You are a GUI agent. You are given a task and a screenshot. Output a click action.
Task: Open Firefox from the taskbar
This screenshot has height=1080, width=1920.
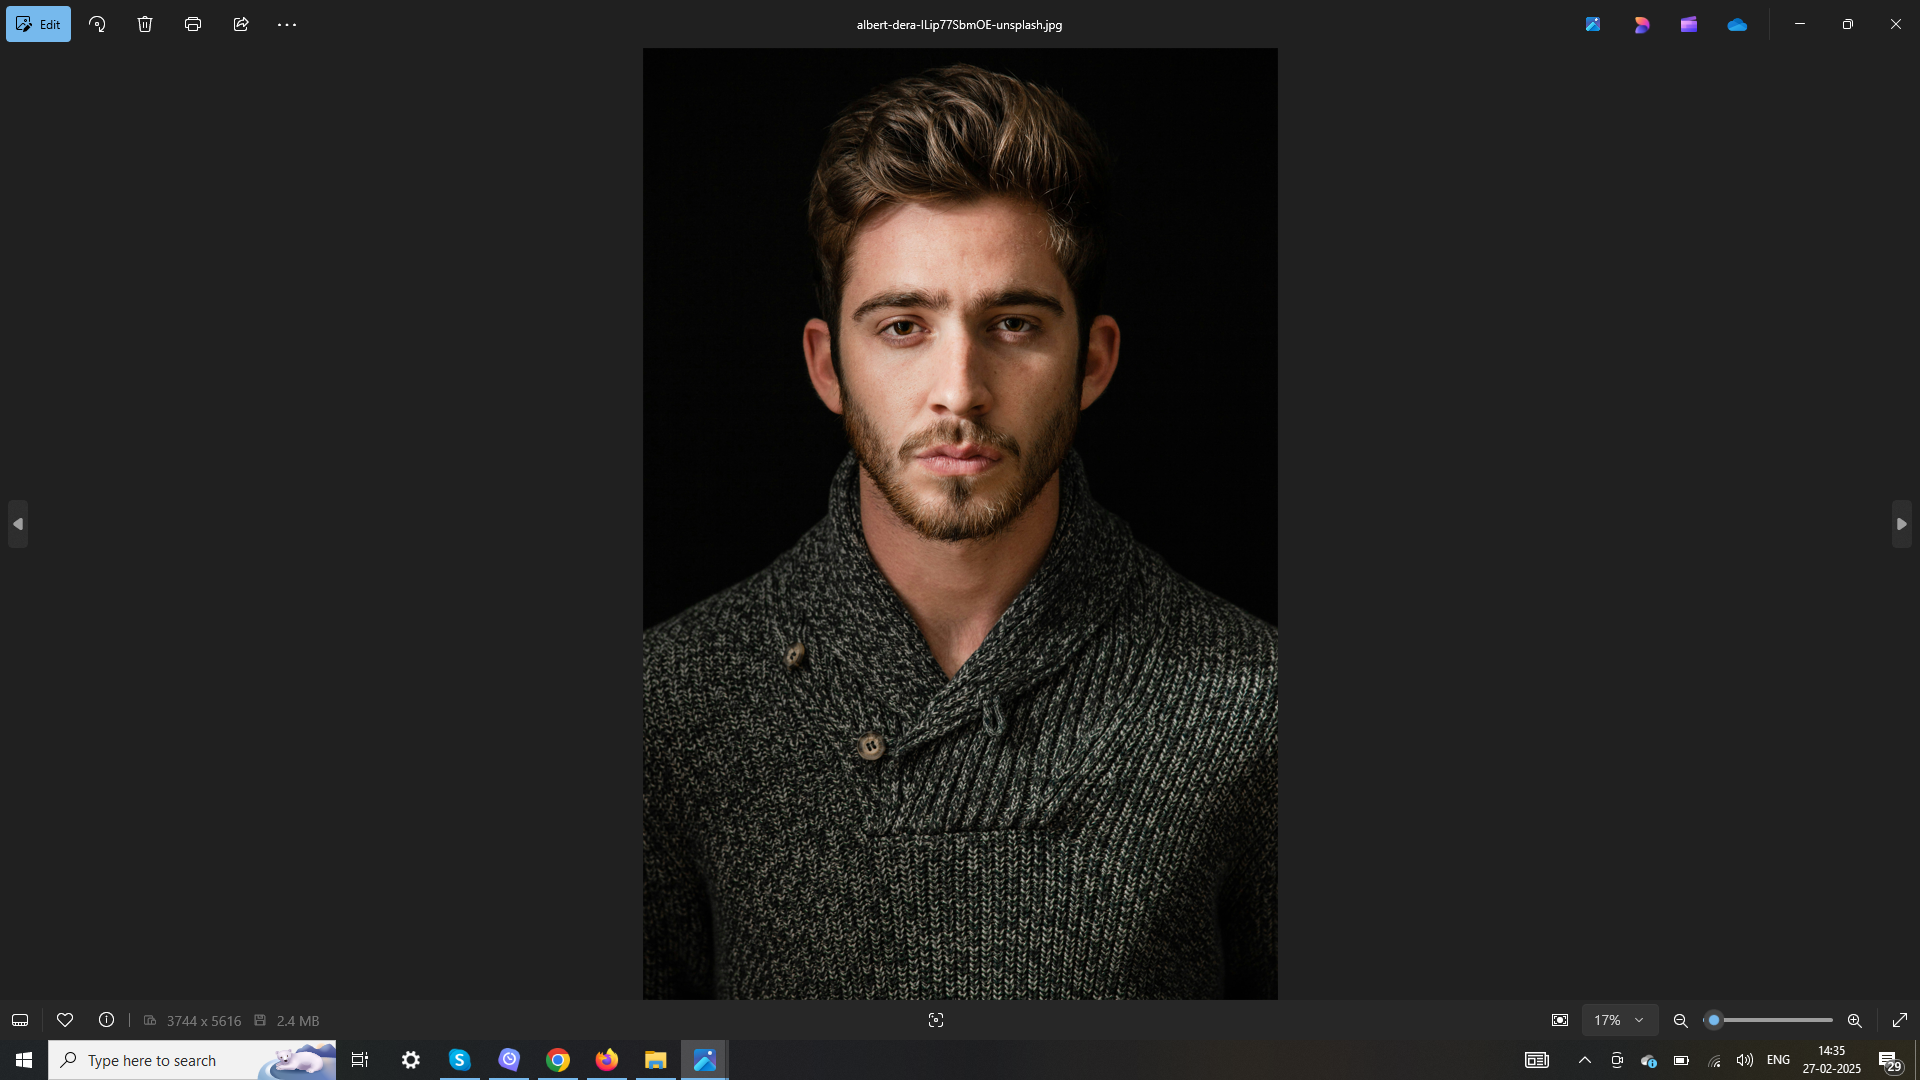607,1060
